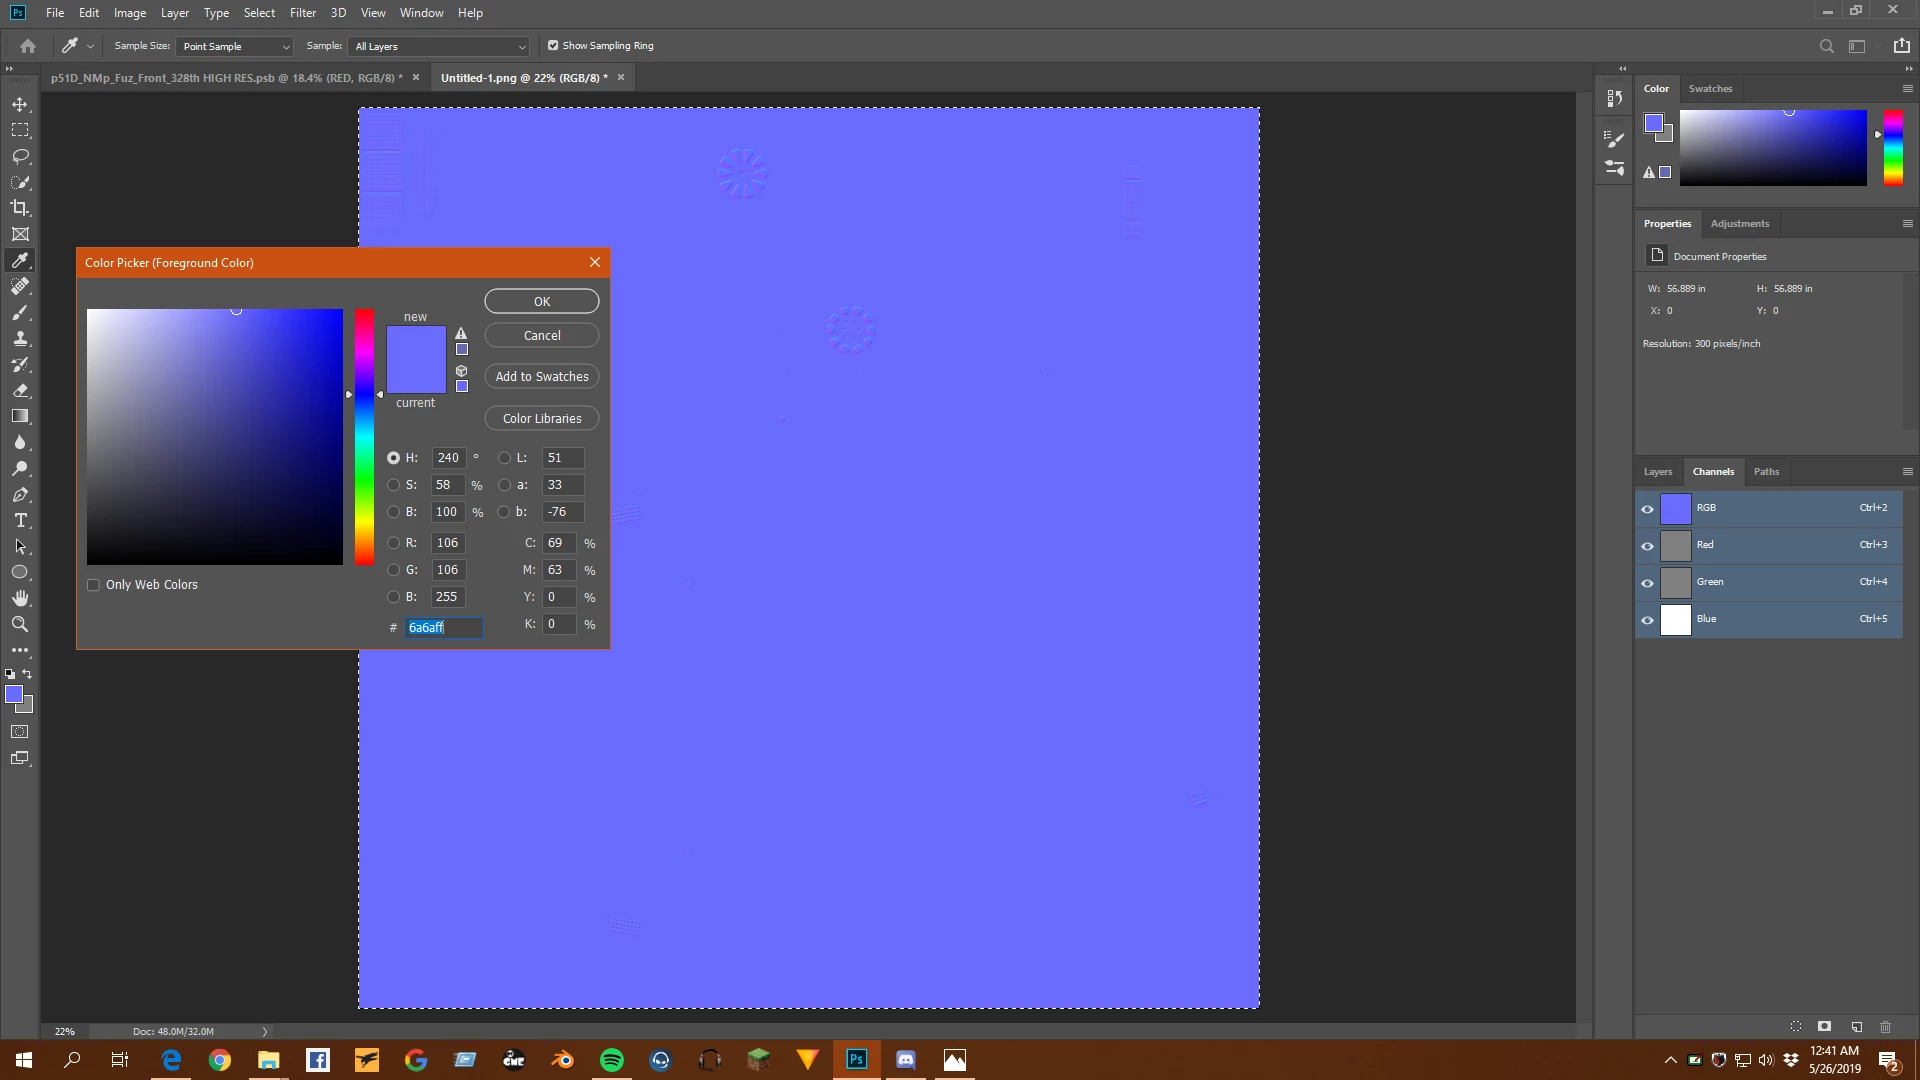
Task: Open the Filter menu
Action: (x=302, y=13)
